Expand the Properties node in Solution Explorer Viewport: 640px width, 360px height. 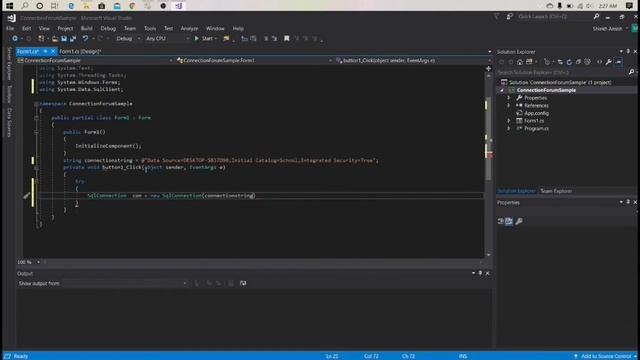(x=509, y=98)
